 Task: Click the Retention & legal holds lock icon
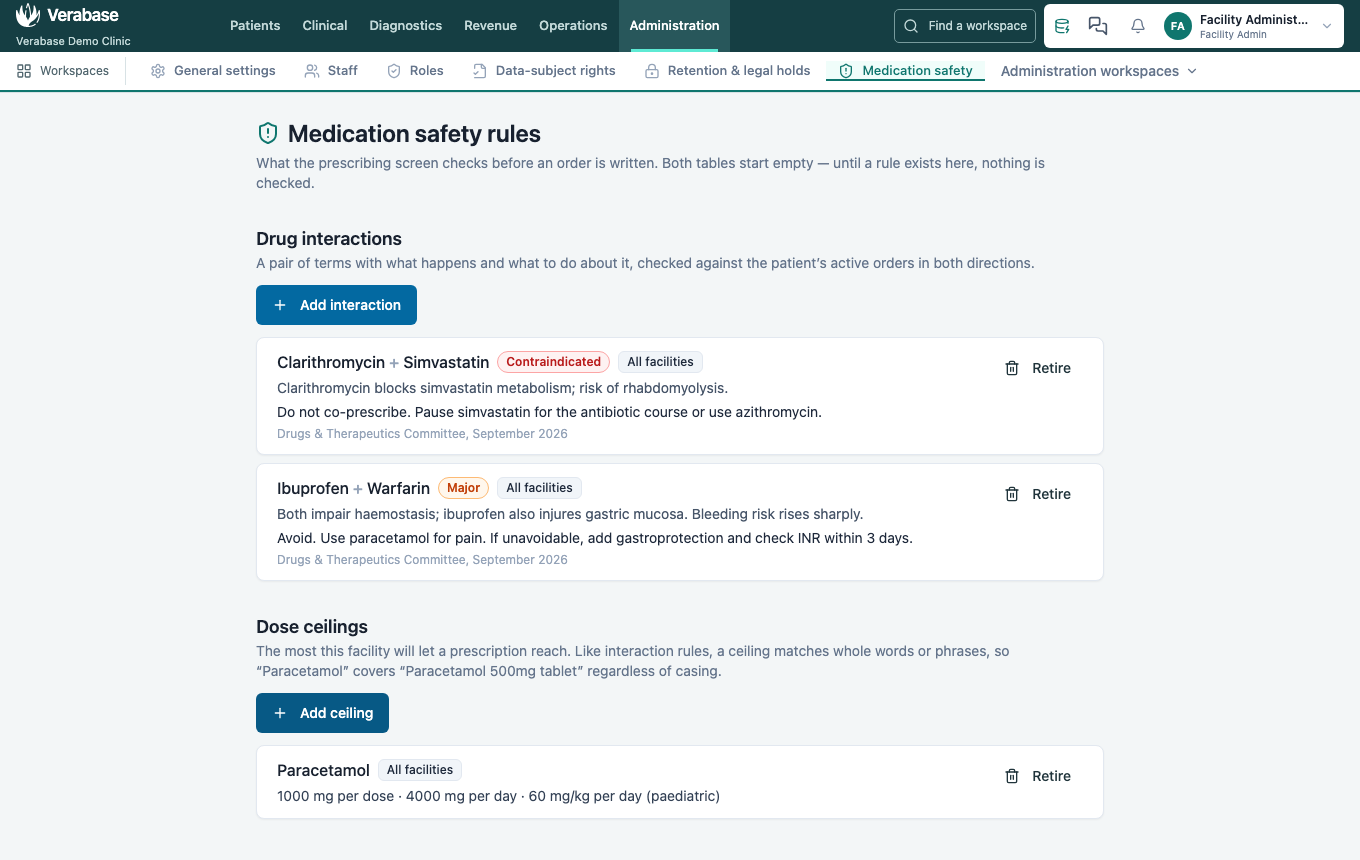652,71
